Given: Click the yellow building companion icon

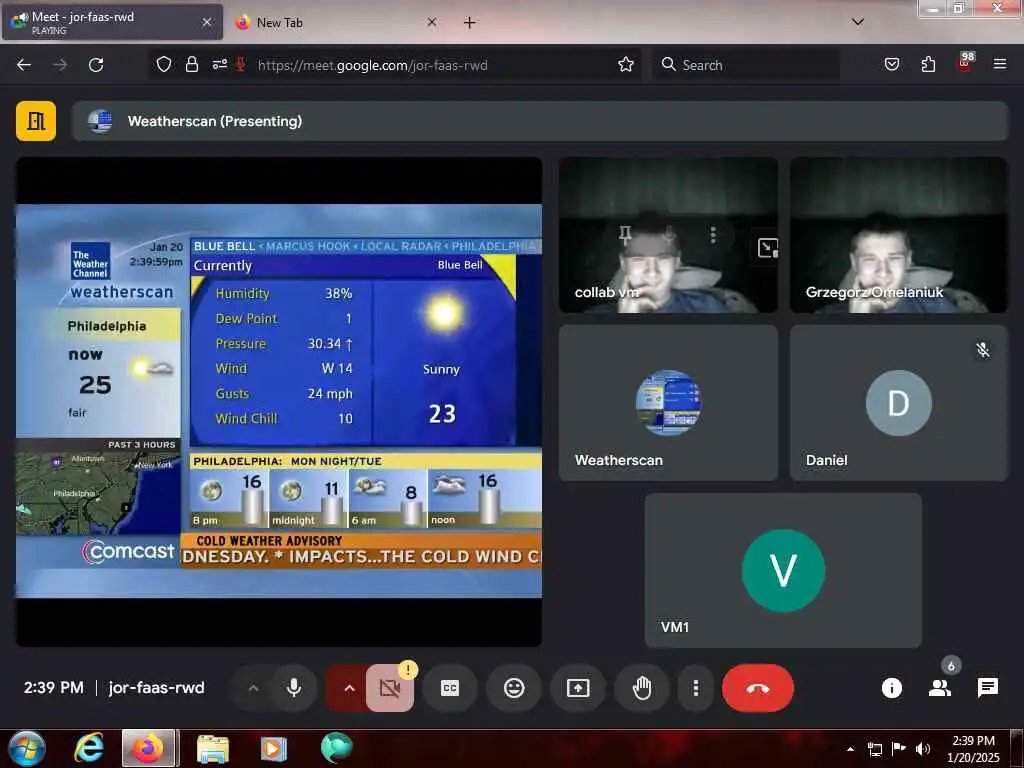Looking at the screenshot, I should coord(36,121).
